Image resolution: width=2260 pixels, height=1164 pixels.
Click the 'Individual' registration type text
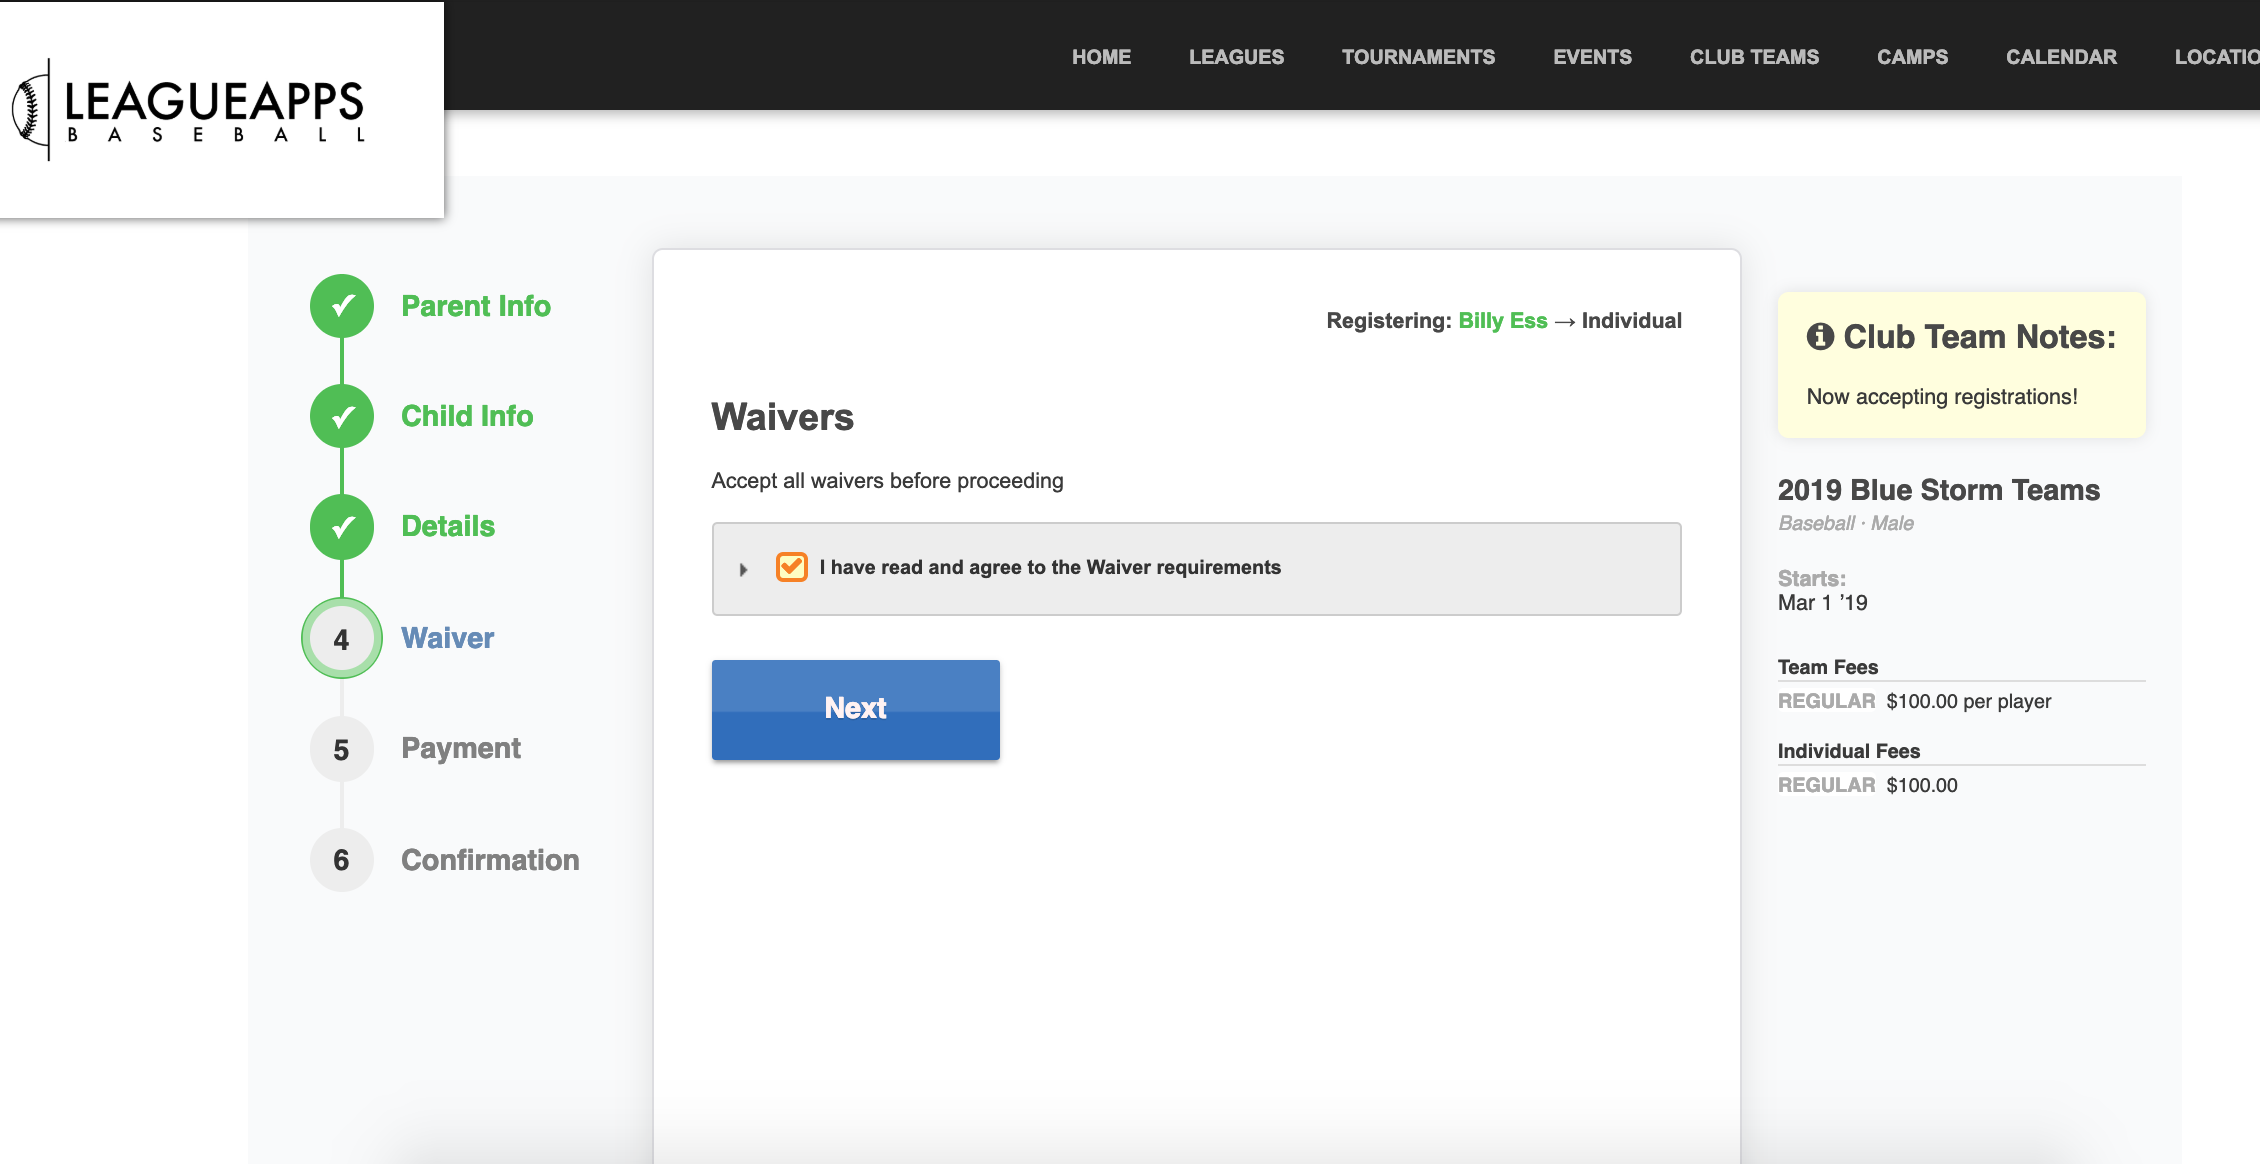coord(1631,321)
